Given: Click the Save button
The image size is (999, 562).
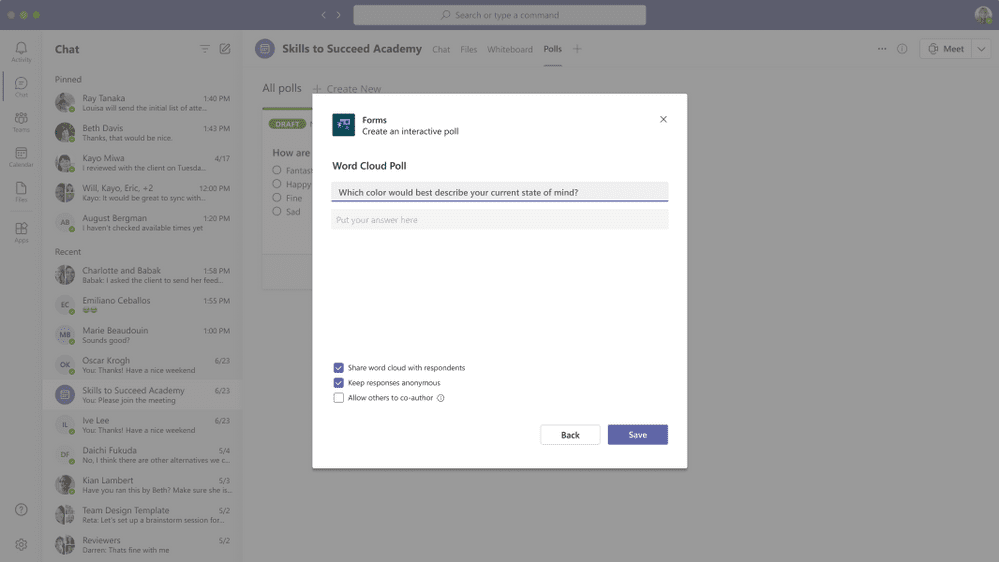Looking at the screenshot, I should click(x=638, y=435).
